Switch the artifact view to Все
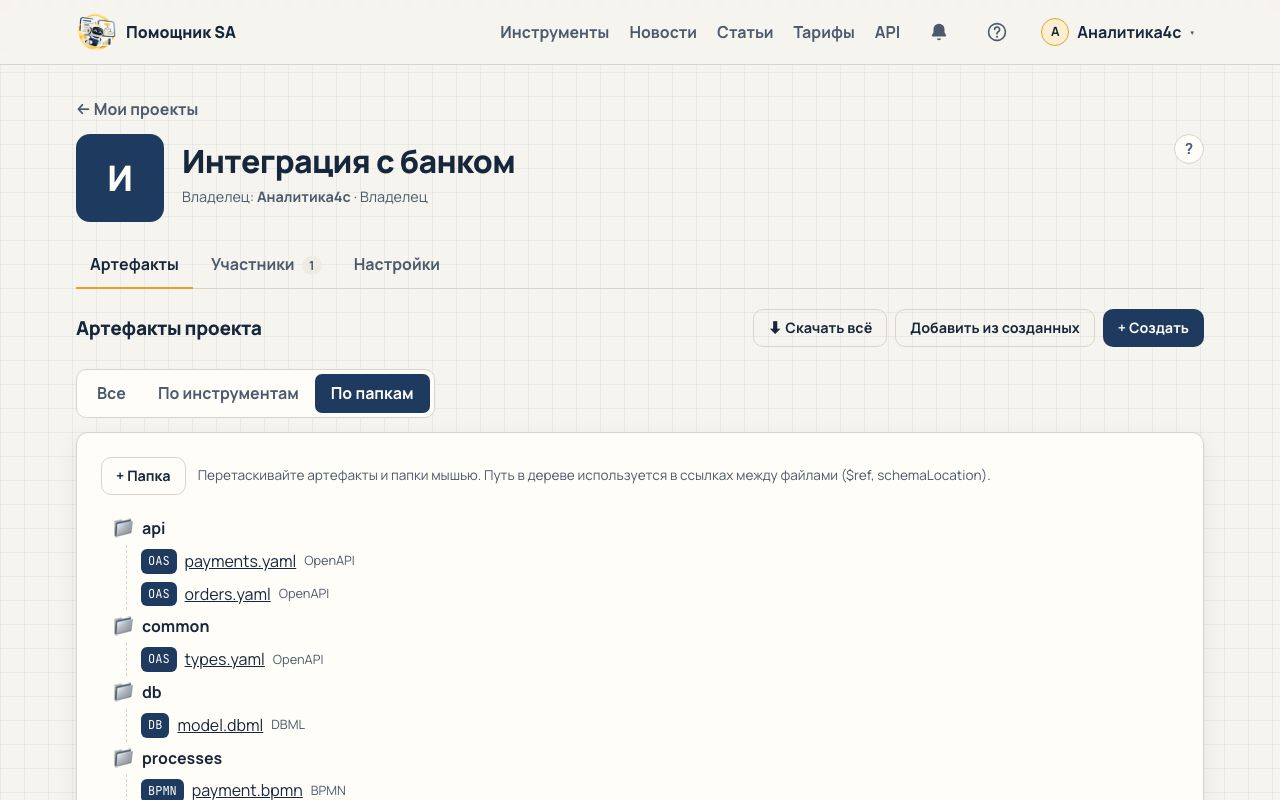 click(x=111, y=393)
